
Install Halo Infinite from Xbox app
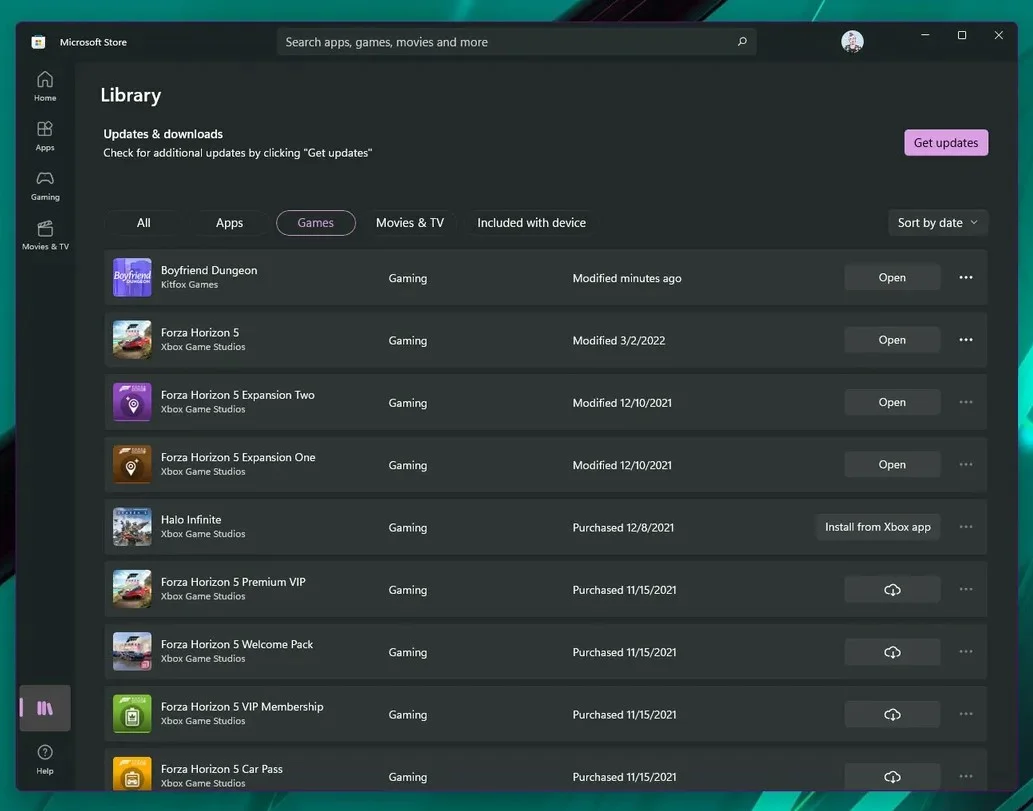click(x=878, y=527)
